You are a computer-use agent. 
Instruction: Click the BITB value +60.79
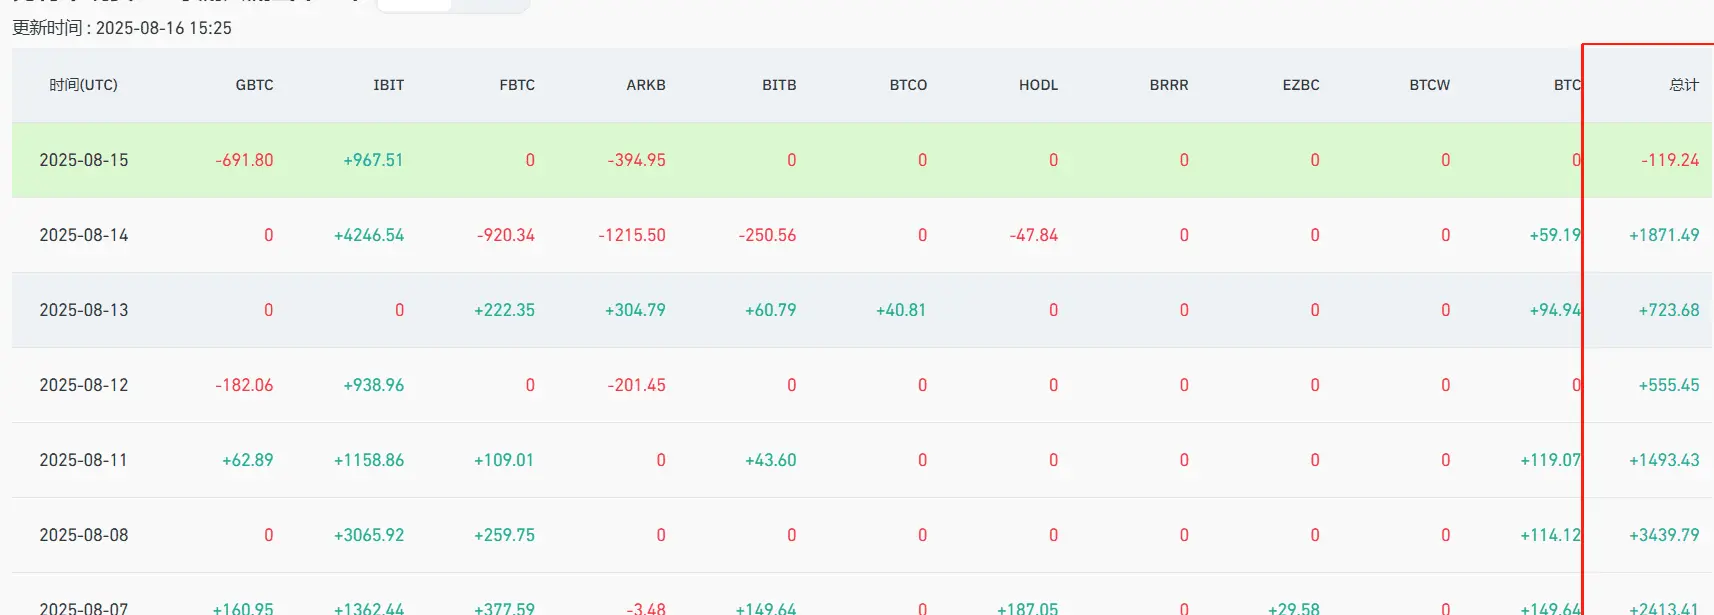coord(771,310)
